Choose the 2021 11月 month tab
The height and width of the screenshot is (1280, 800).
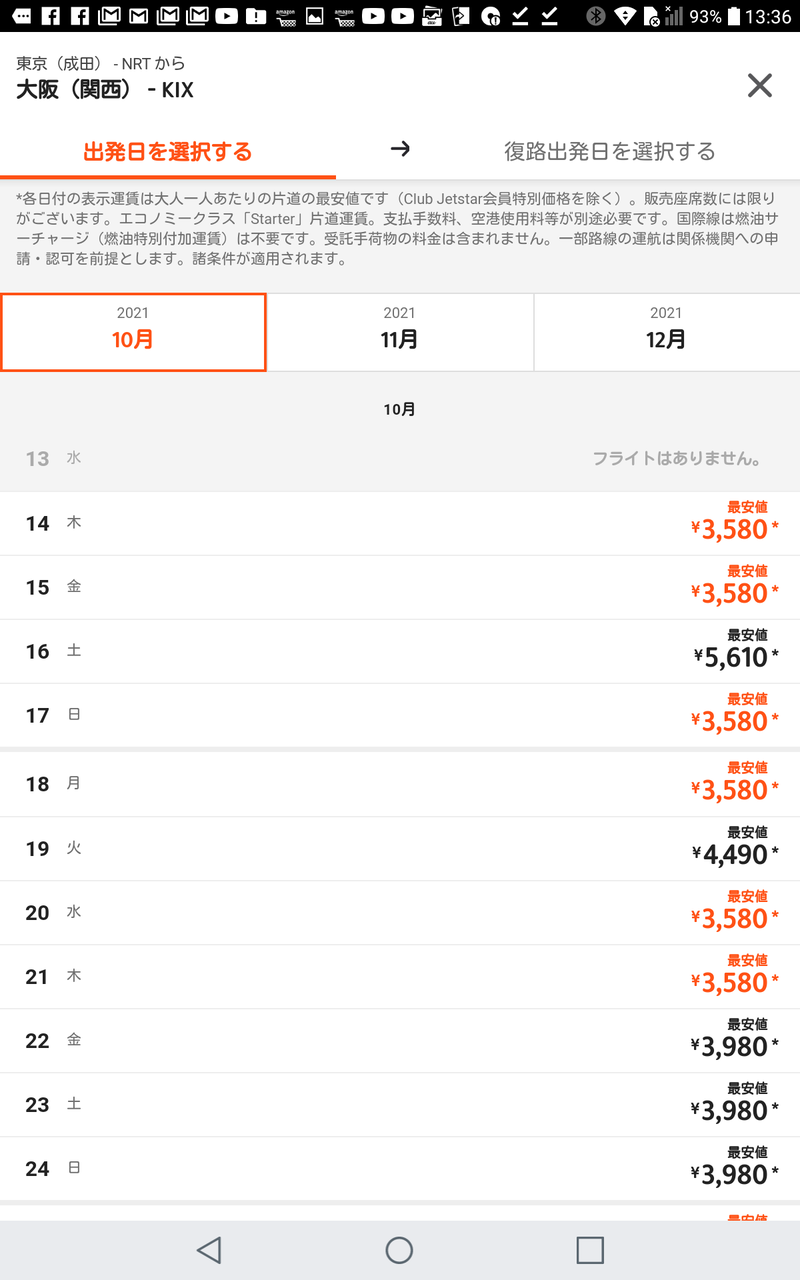[x=400, y=331]
